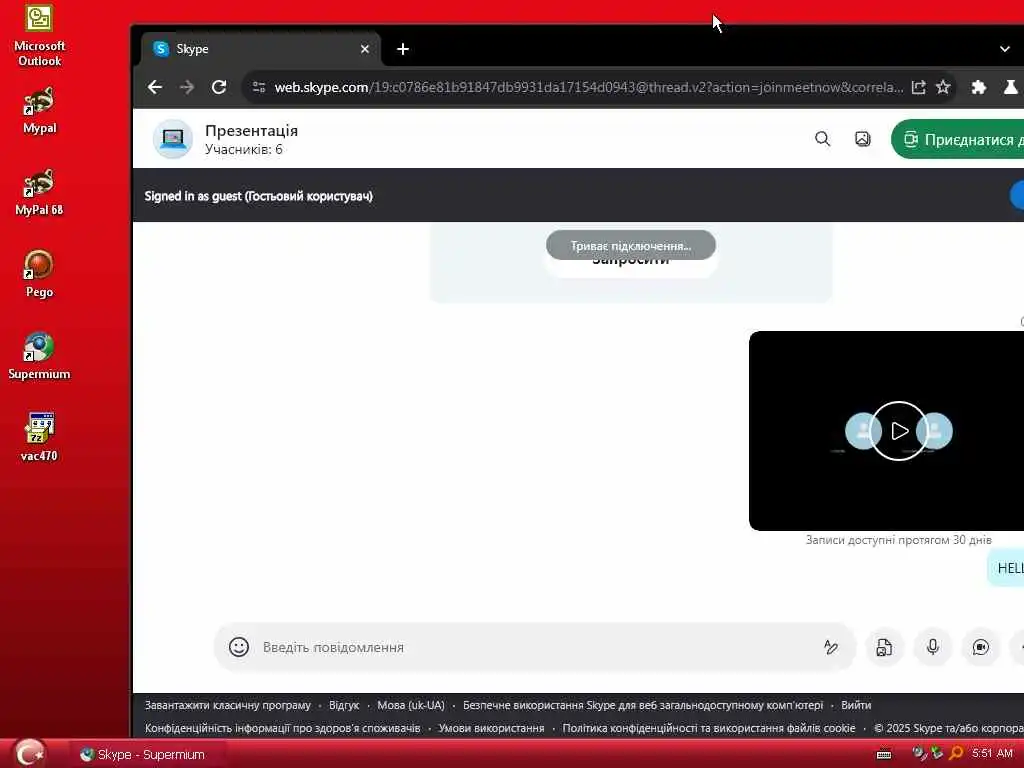
Task: Close the Skype tab
Action: click(x=365, y=49)
